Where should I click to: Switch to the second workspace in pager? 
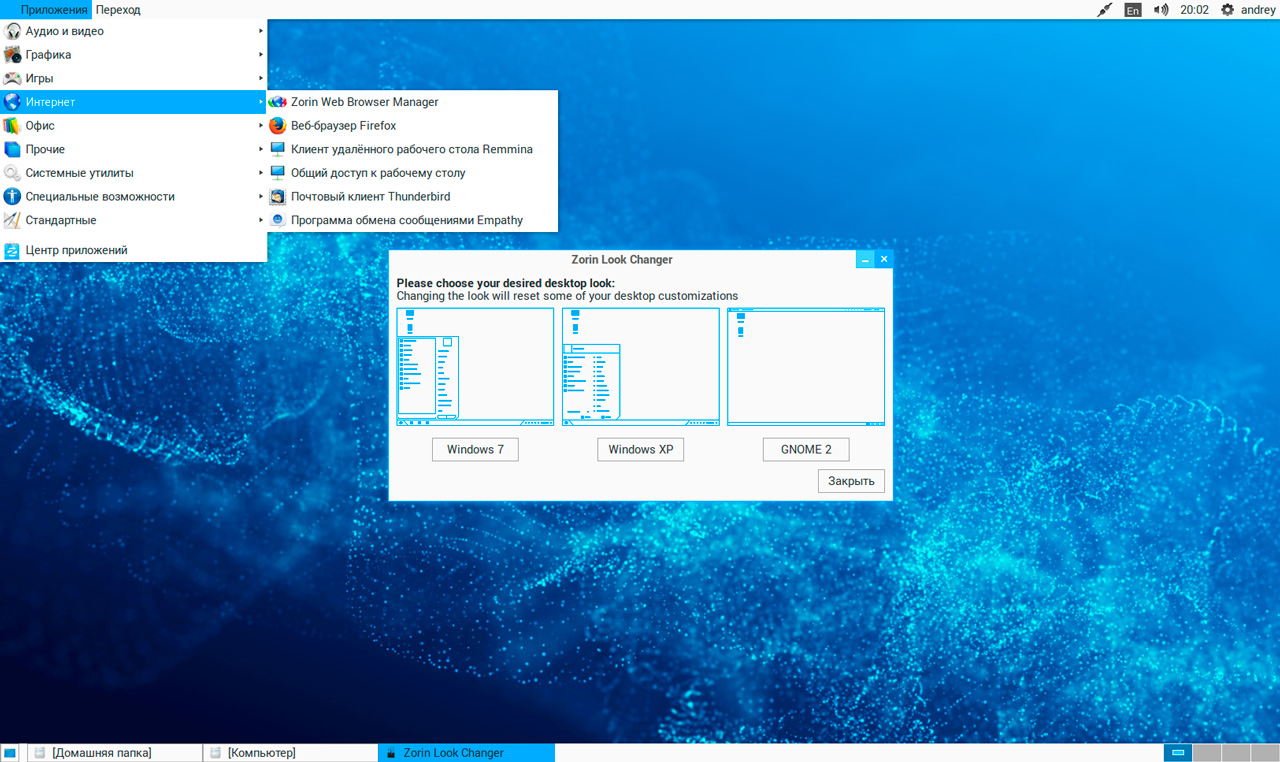(x=1207, y=753)
